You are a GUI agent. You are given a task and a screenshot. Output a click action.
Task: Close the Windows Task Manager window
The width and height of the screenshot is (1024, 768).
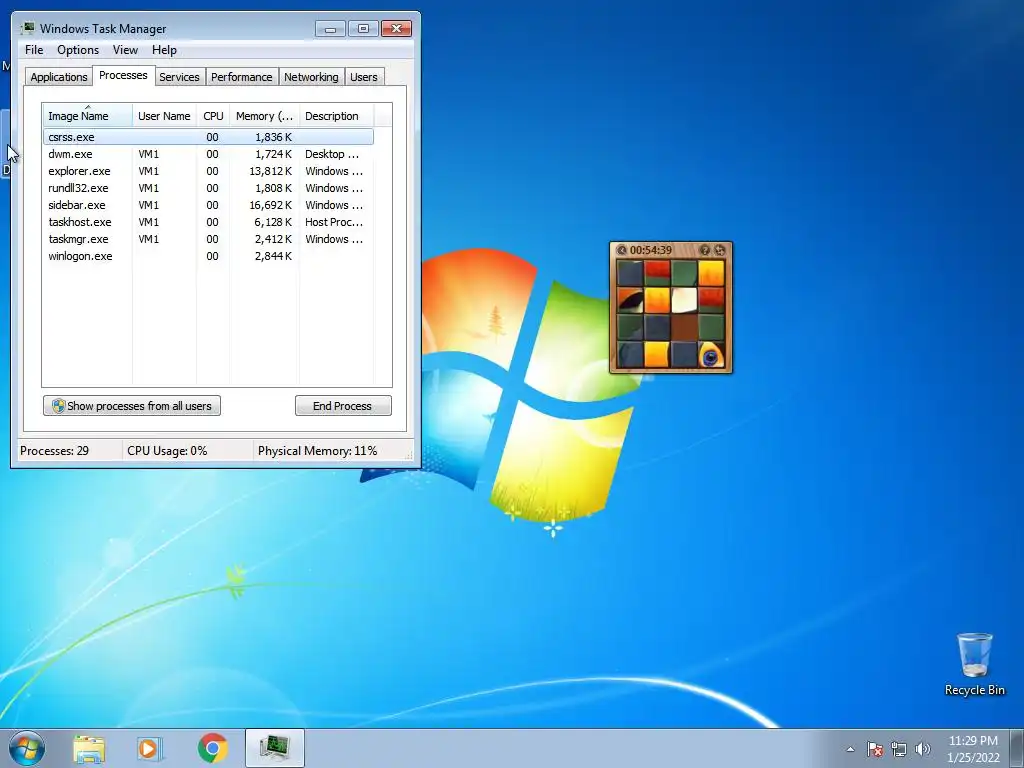tap(396, 29)
